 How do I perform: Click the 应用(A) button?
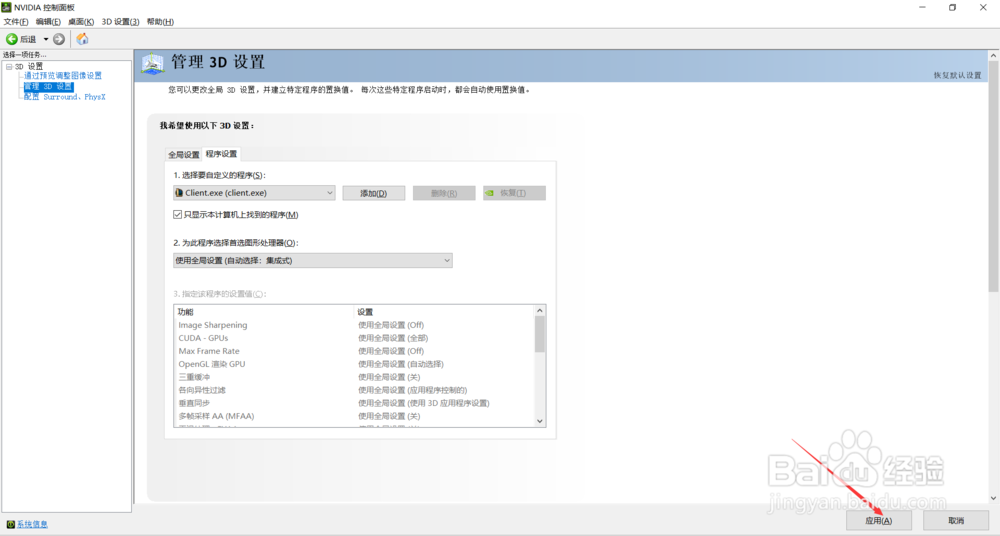click(879, 521)
